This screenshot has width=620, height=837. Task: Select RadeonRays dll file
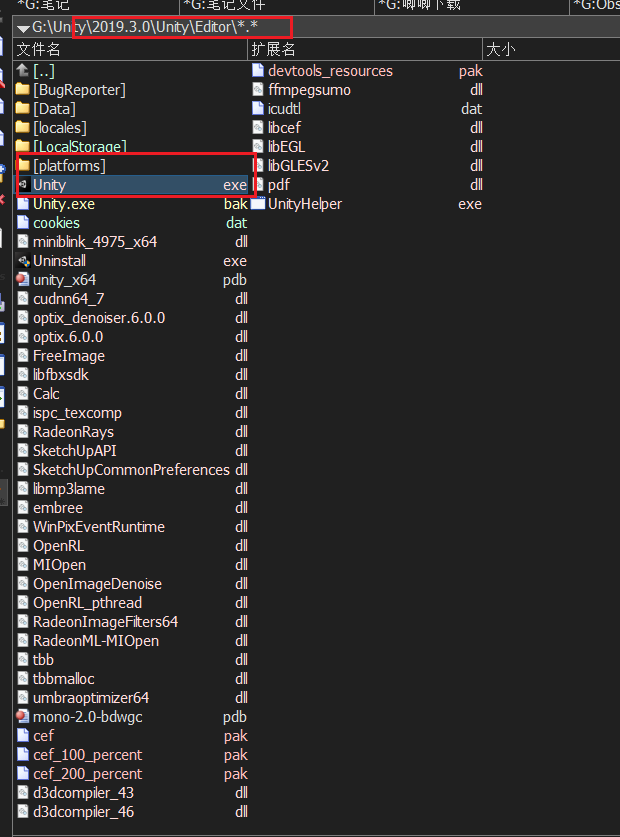coord(132,432)
